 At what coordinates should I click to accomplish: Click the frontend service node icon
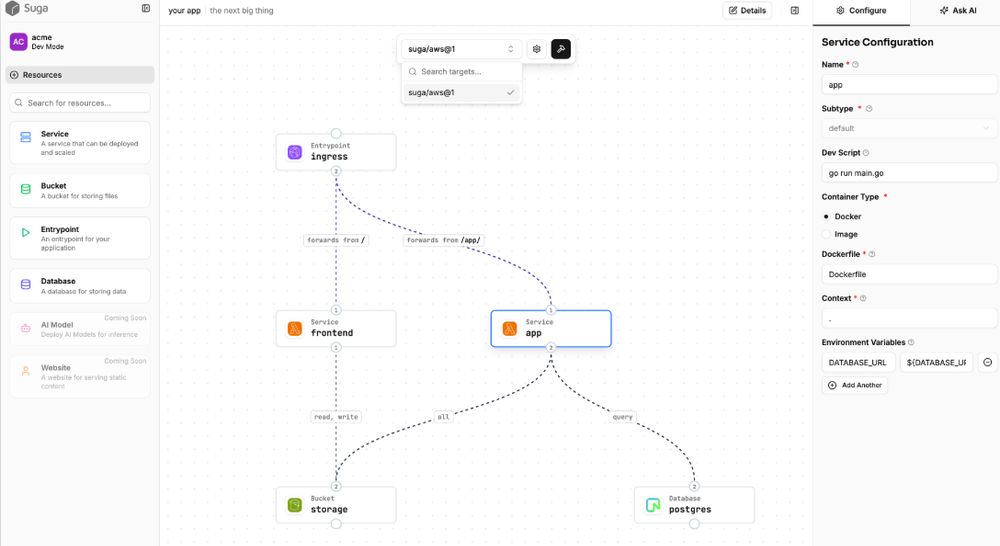[295, 328]
